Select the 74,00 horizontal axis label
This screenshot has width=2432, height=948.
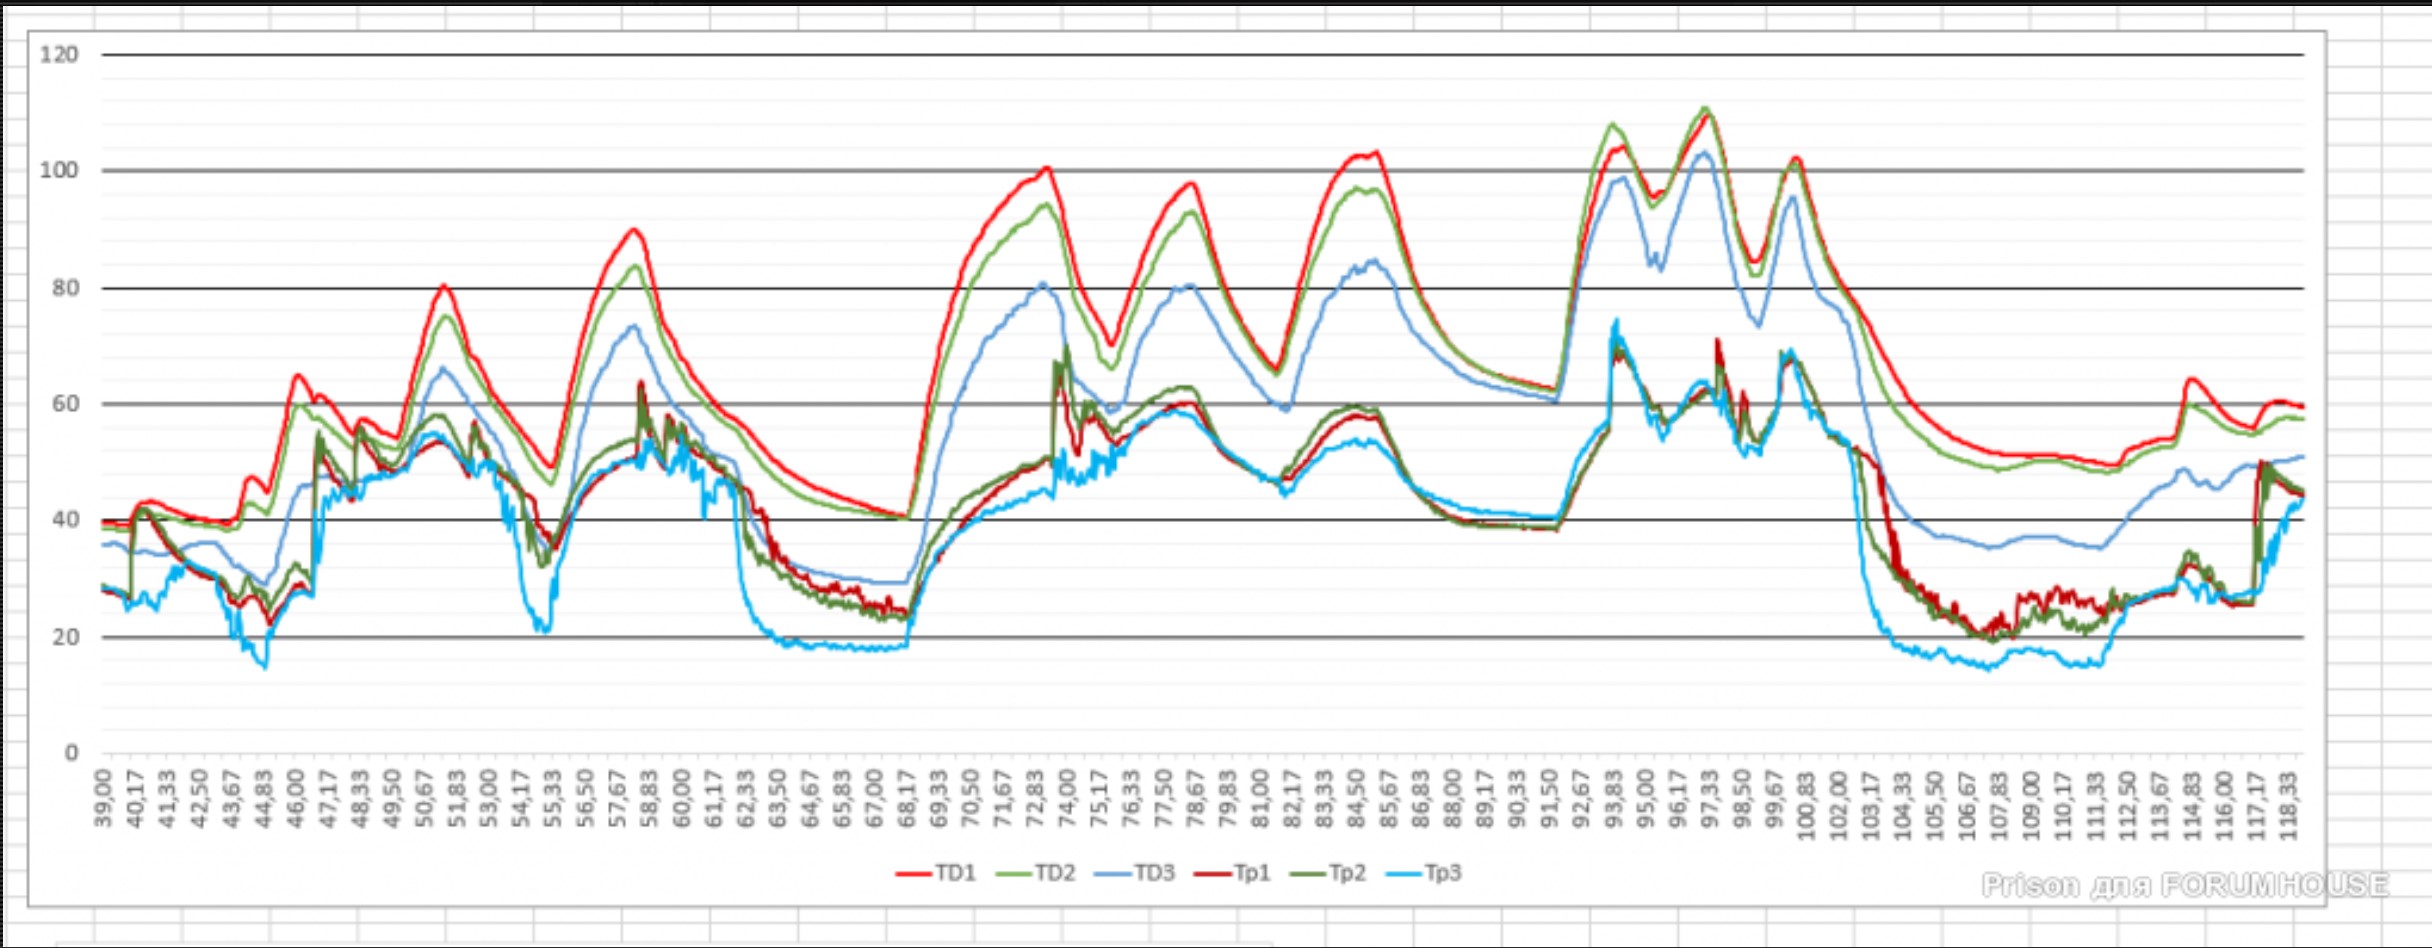1067,798
